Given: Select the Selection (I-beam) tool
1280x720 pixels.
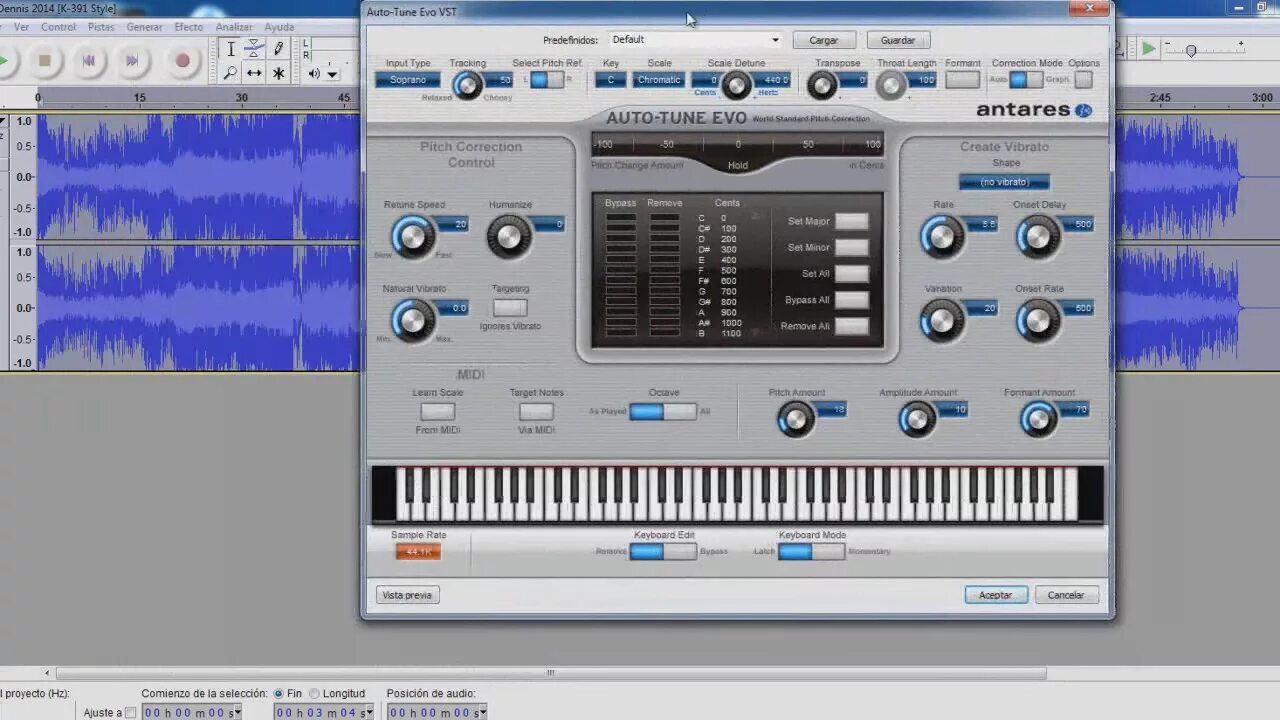Looking at the screenshot, I should (x=231, y=48).
